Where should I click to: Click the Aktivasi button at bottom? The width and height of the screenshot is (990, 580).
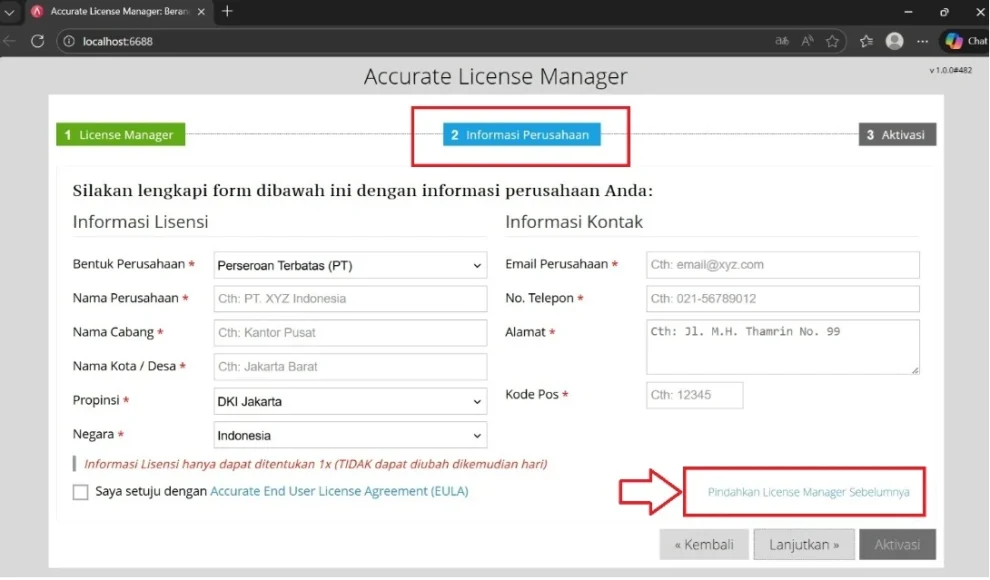tap(897, 545)
